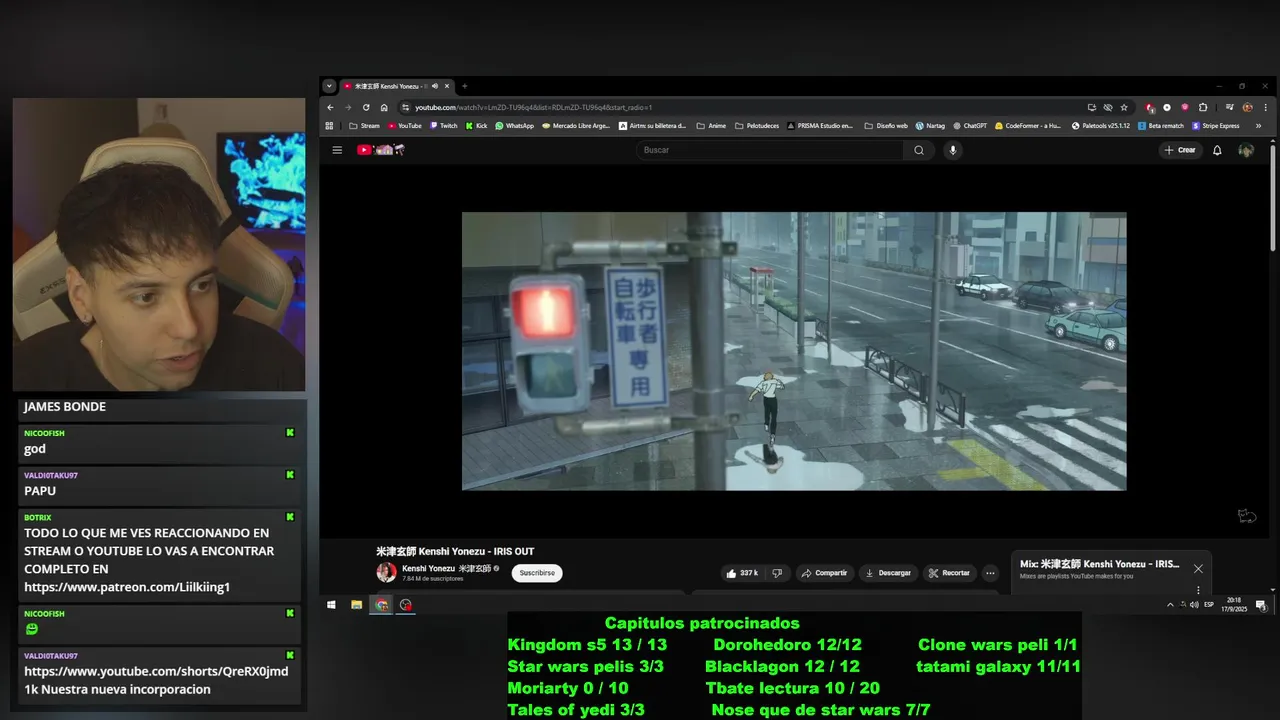Viewport: 1280px width, 720px height.
Task: Open Mix playlist three-dot options
Action: pyautogui.click(x=1198, y=590)
